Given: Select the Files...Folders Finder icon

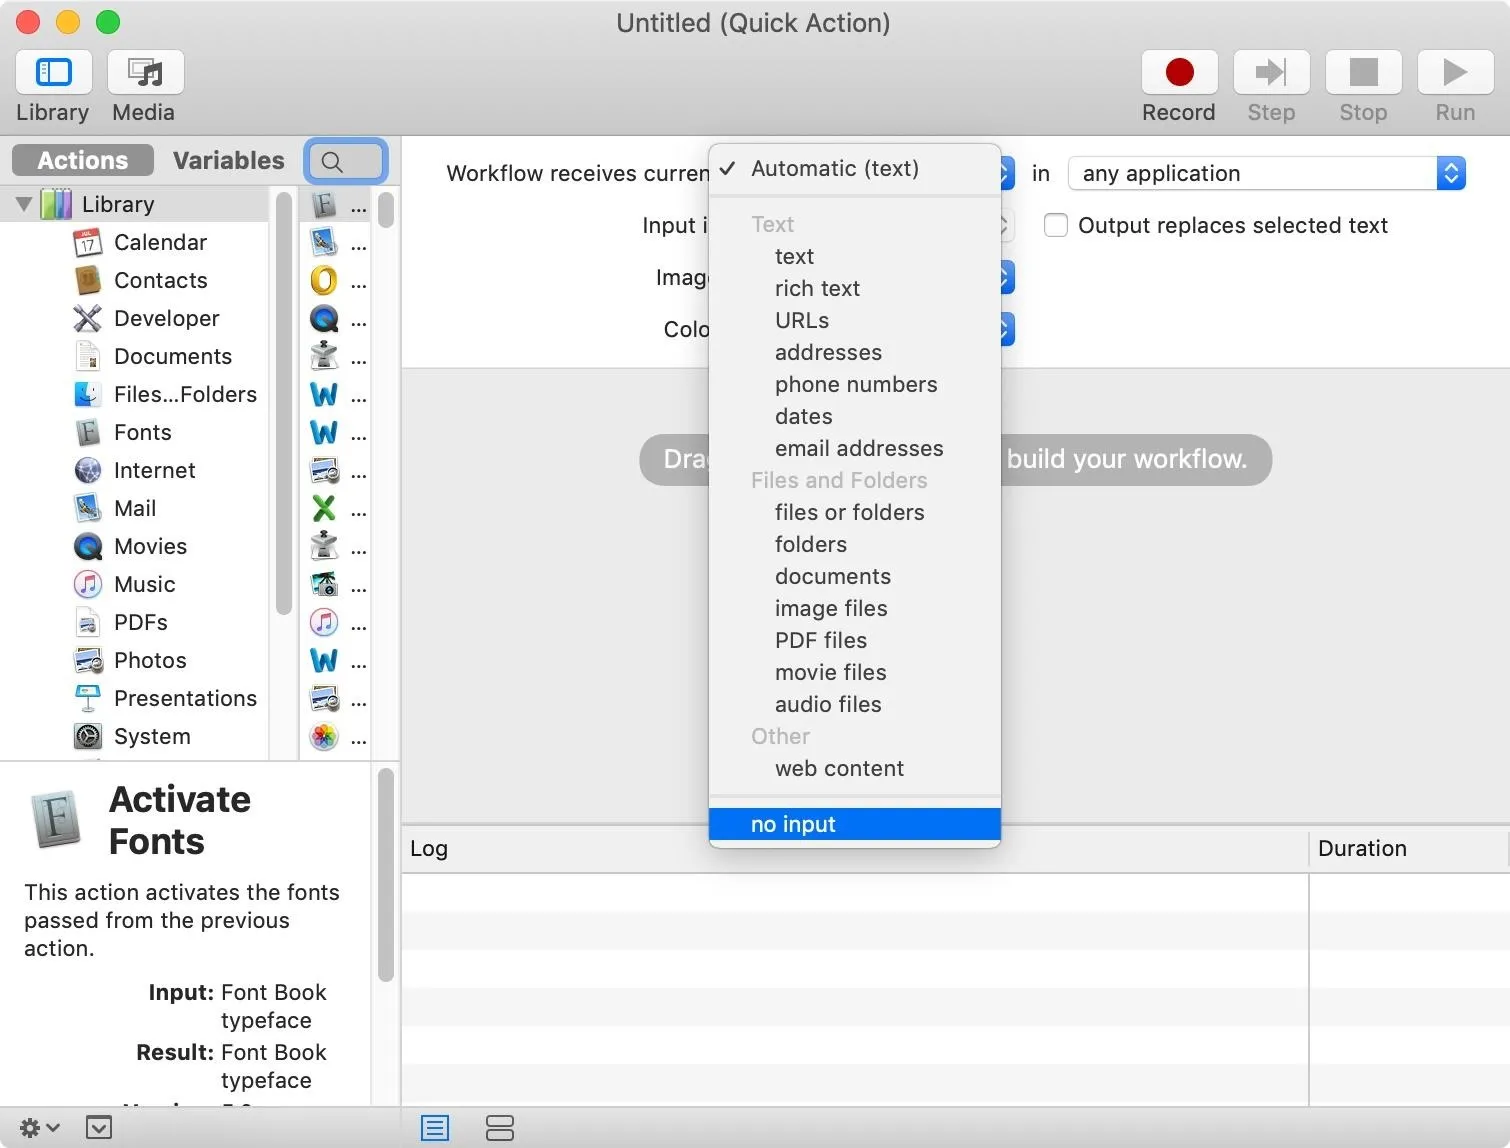Looking at the screenshot, I should pyautogui.click(x=88, y=394).
